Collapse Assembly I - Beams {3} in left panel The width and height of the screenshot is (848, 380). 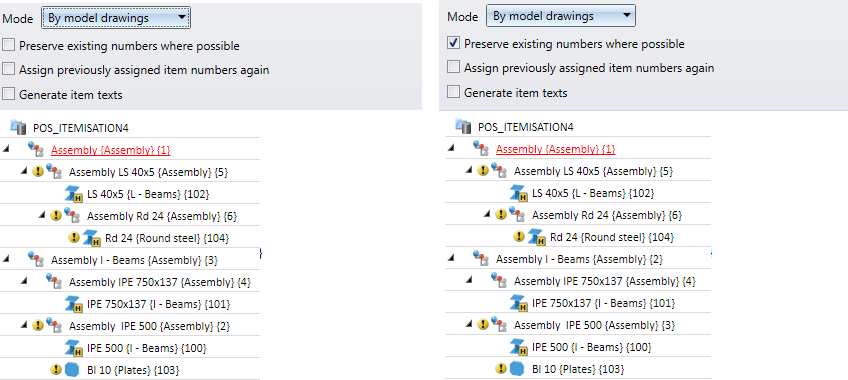click(x=6, y=259)
